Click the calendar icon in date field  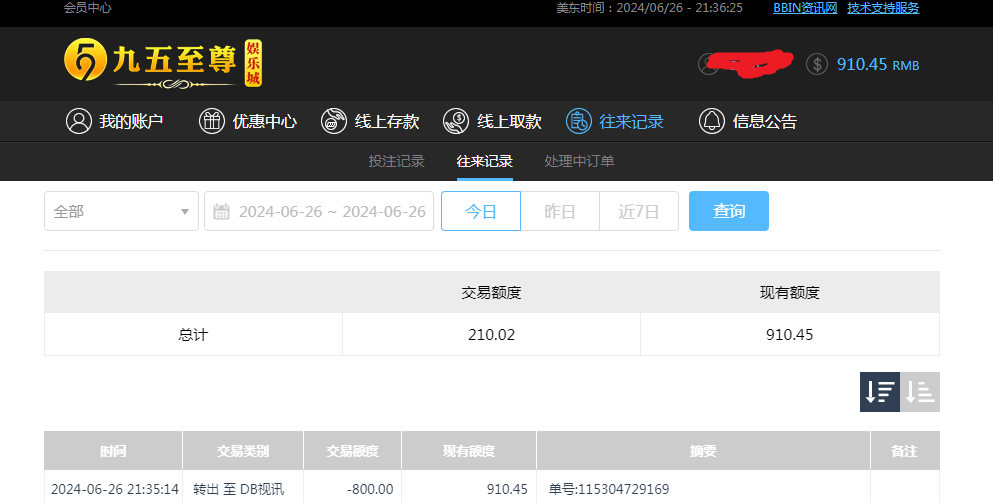click(222, 212)
